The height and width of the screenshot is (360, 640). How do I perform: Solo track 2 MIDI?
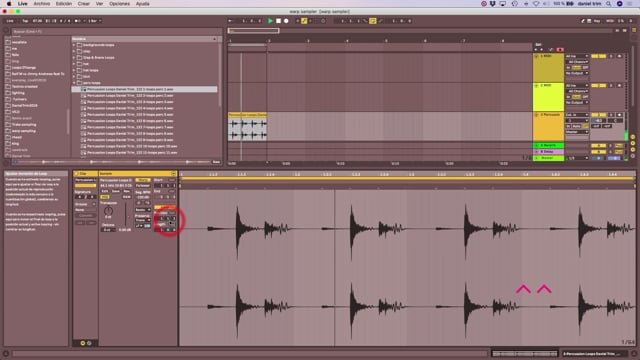pyautogui.click(x=611, y=86)
